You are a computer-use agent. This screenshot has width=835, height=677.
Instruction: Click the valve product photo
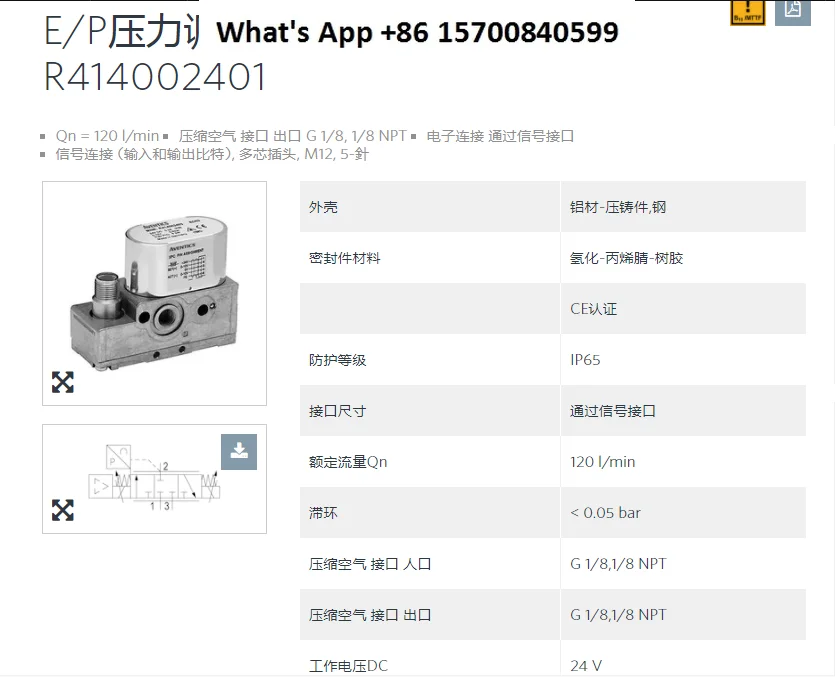click(x=155, y=293)
